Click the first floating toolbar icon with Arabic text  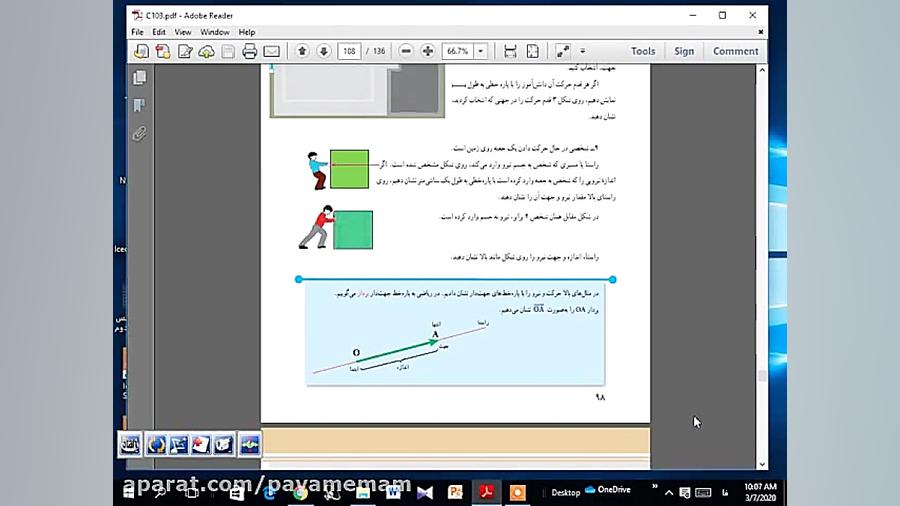point(130,445)
